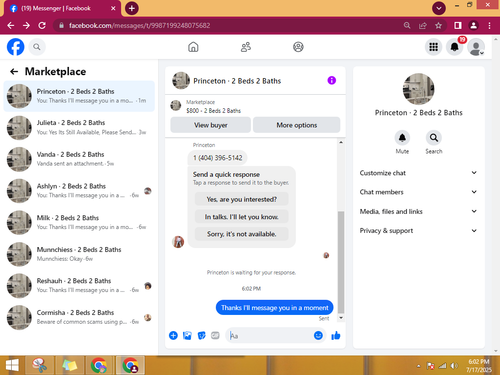
Task: Expand Customize chat section
Action: 418,173
